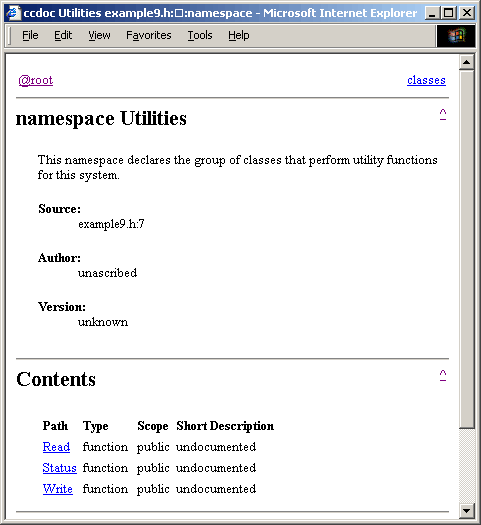The image size is (481, 525).
Task: Jump to top via caret beside namespace Utilities
Action: point(443,114)
